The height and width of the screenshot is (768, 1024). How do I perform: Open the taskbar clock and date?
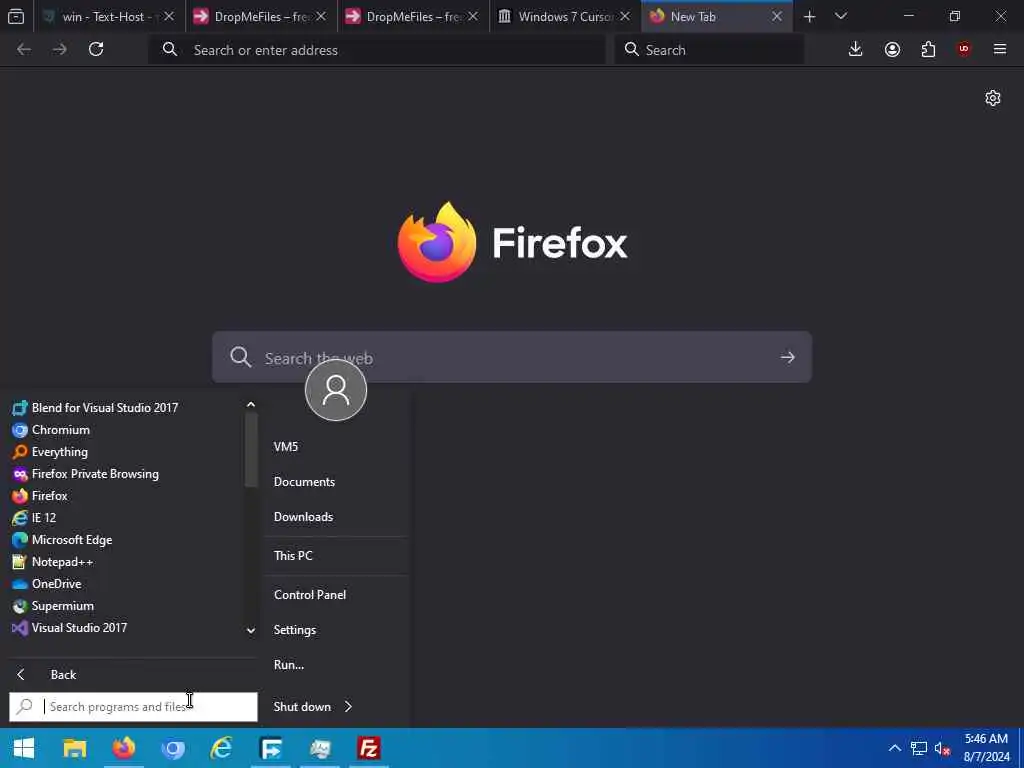click(x=986, y=748)
